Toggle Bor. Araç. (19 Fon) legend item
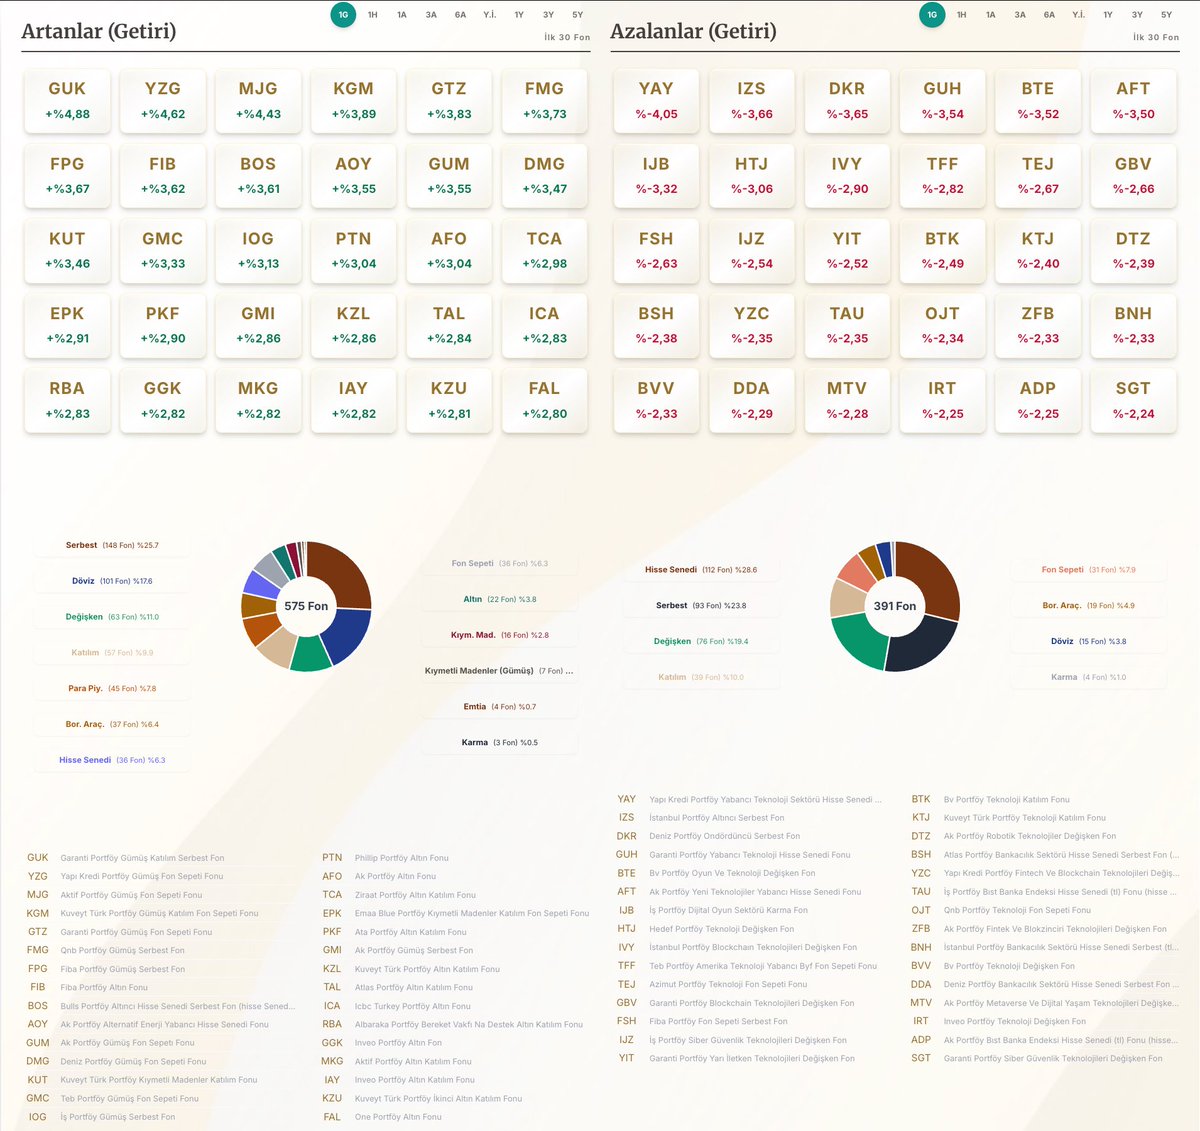1200x1131 pixels. pos(1089,605)
